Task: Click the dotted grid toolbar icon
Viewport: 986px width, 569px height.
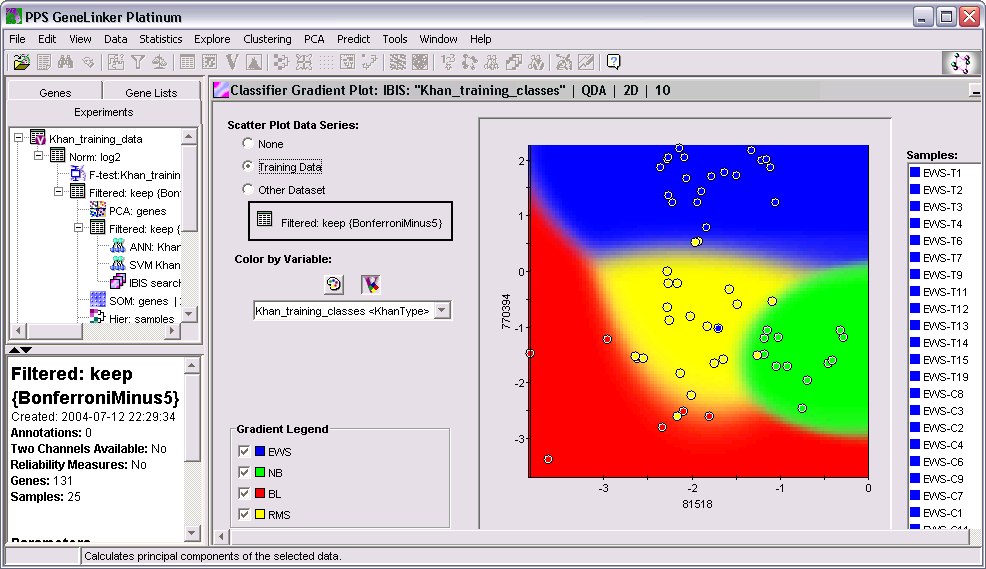Action: [x=326, y=62]
